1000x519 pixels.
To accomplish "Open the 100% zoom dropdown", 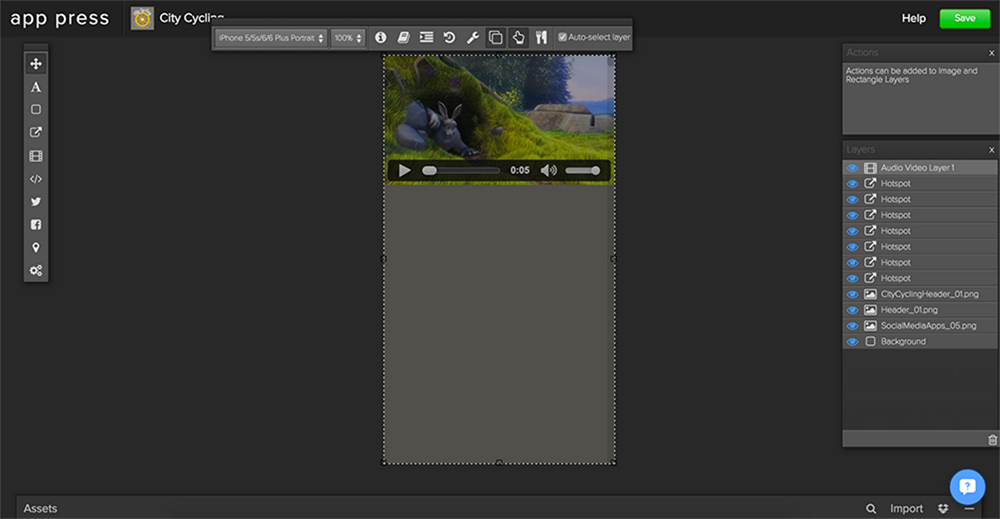I will pos(348,38).
